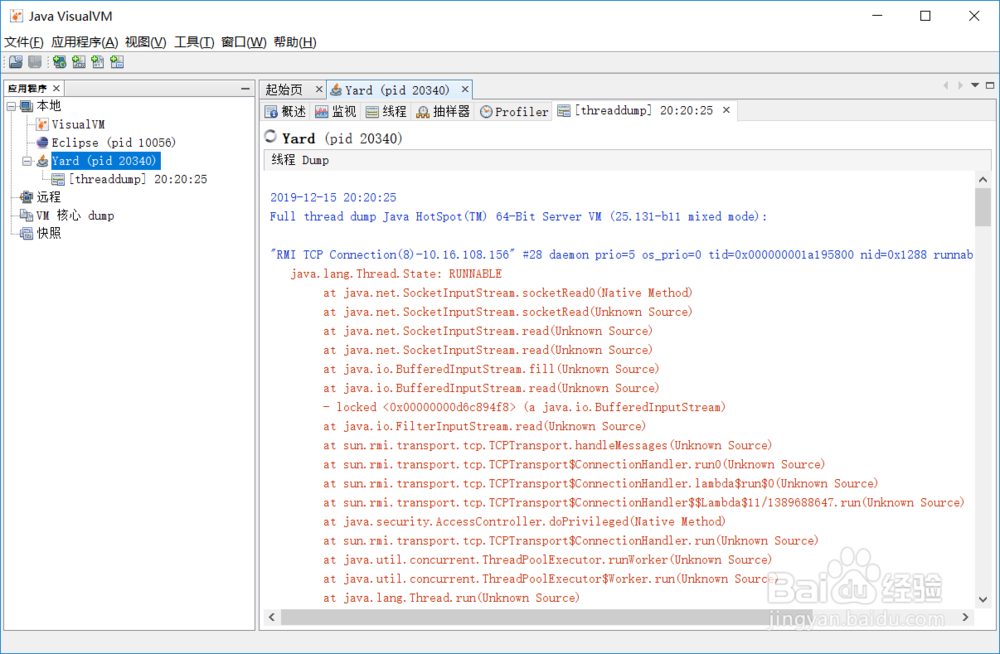Image resolution: width=1000 pixels, height=654 pixels.
Task: Switch to the 抽样器 tab
Action: [443, 112]
